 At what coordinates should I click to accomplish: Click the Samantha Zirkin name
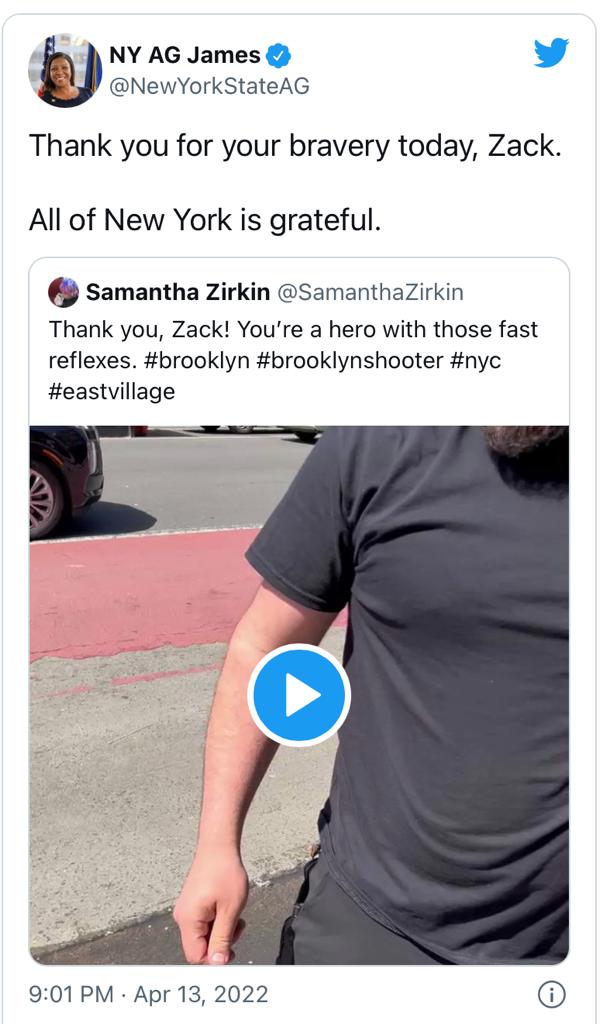[x=178, y=292]
